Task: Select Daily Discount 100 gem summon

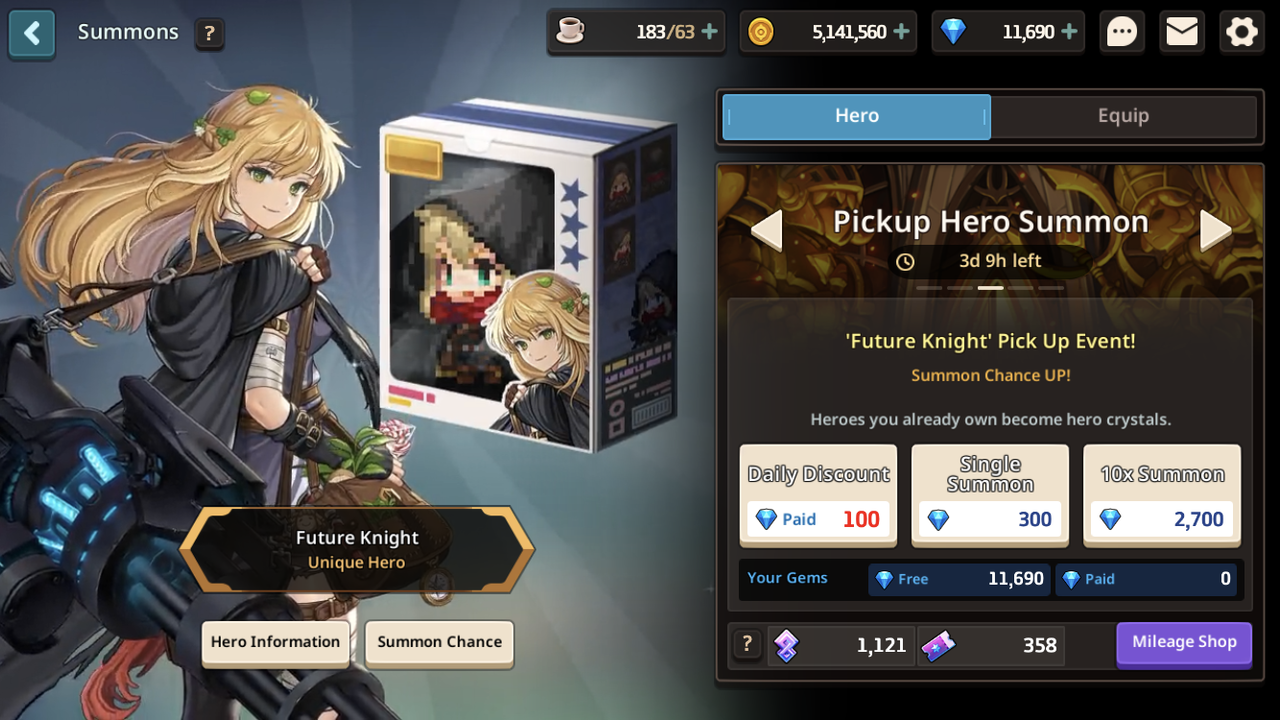Action: [x=819, y=495]
